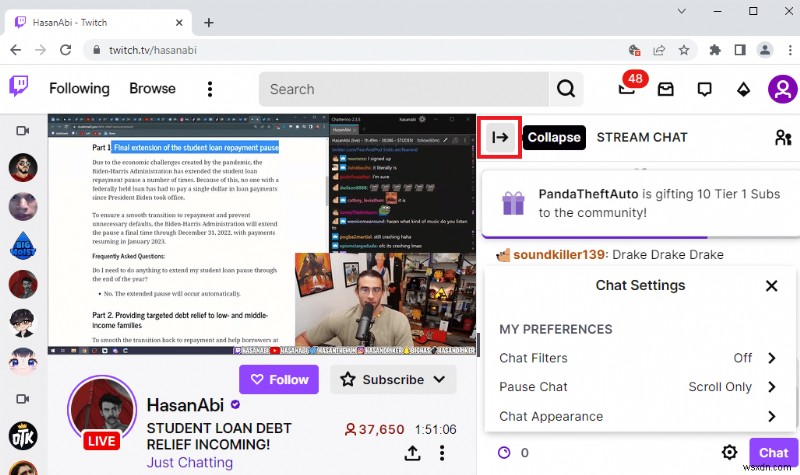800x475 pixels.
Task: Open chat settings gear icon
Action: click(x=729, y=452)
